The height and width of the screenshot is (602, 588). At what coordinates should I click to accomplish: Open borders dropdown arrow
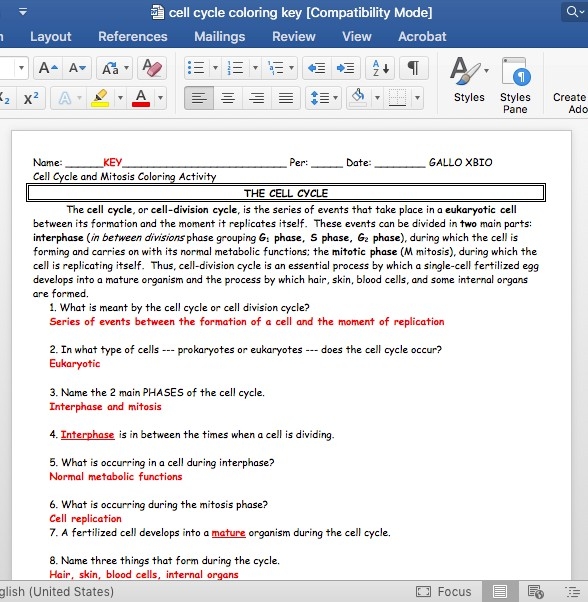pos(417,98)
